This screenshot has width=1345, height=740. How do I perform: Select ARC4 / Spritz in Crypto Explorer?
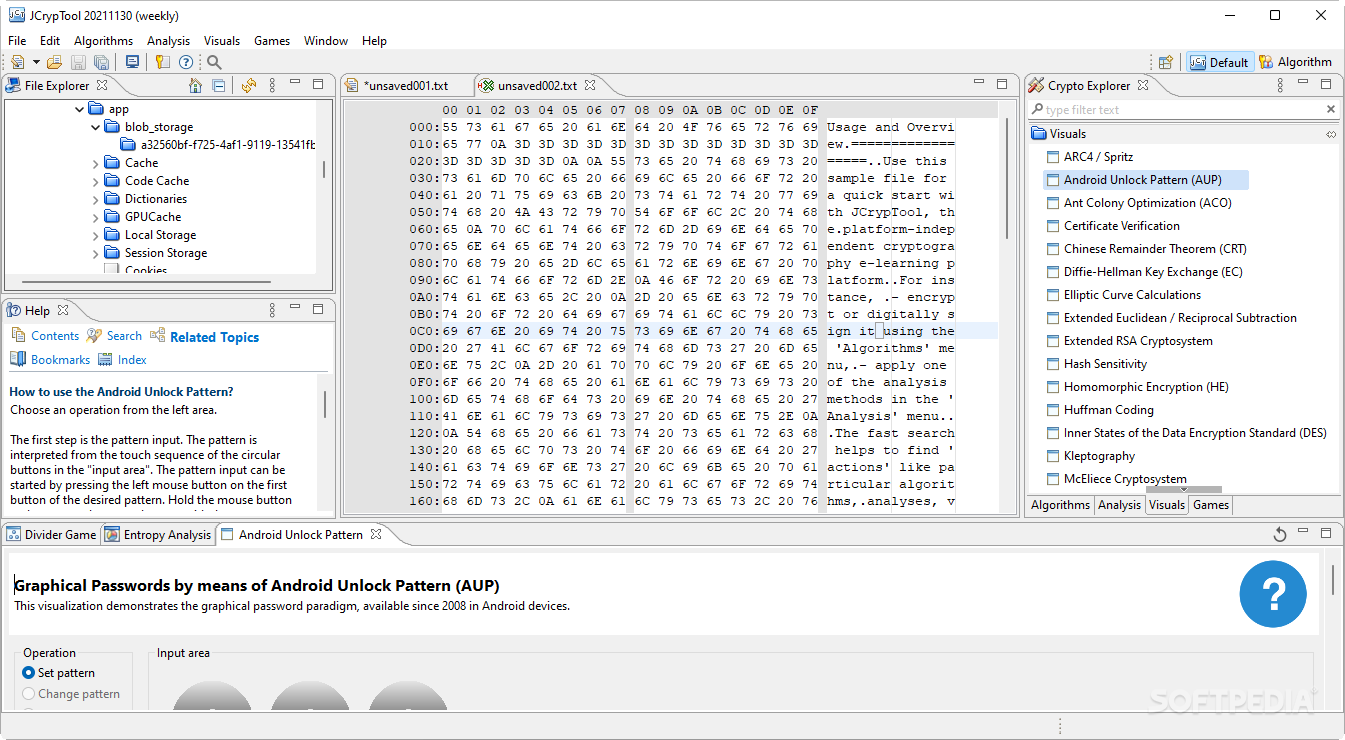[x=1098, y=157]
